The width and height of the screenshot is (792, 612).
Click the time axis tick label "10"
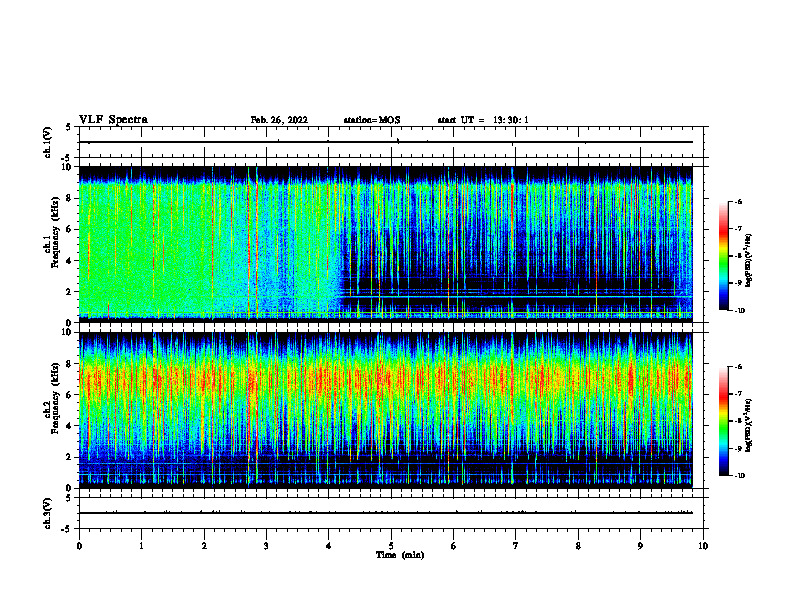tap(703, 546)
